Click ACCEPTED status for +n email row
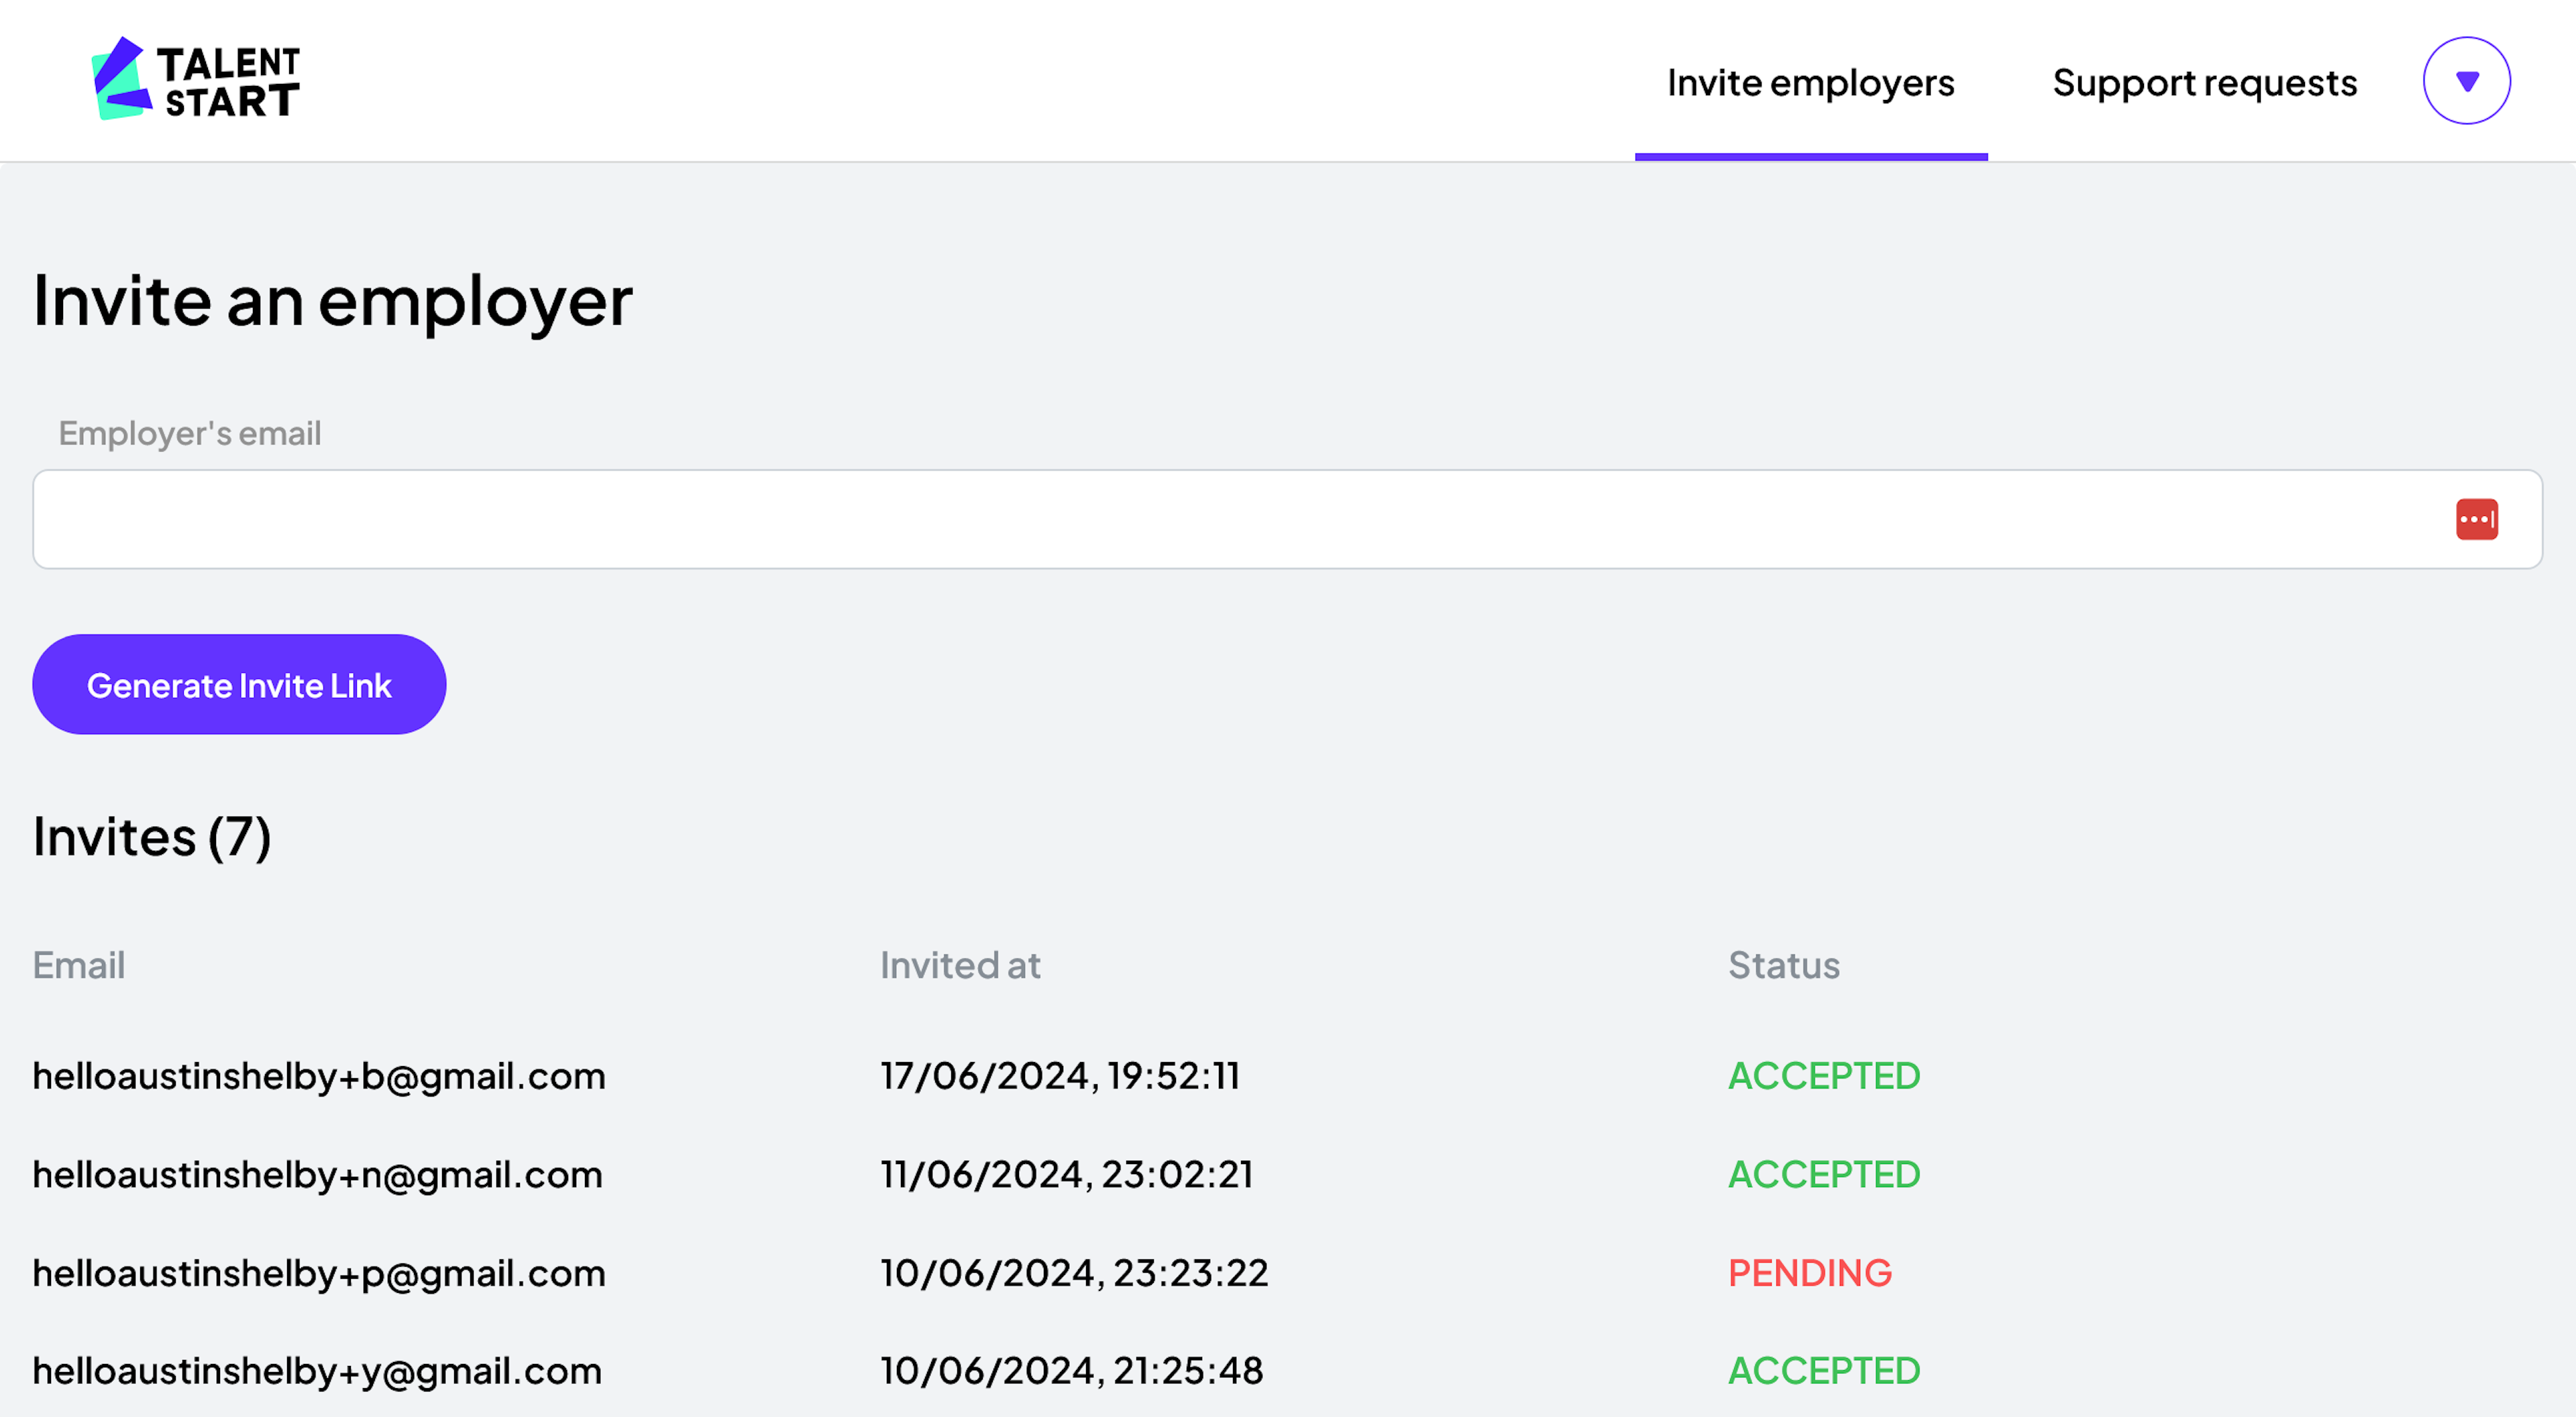Image resolution: width=2576 pixels, height=1417 pixels. [1824, 1174]
